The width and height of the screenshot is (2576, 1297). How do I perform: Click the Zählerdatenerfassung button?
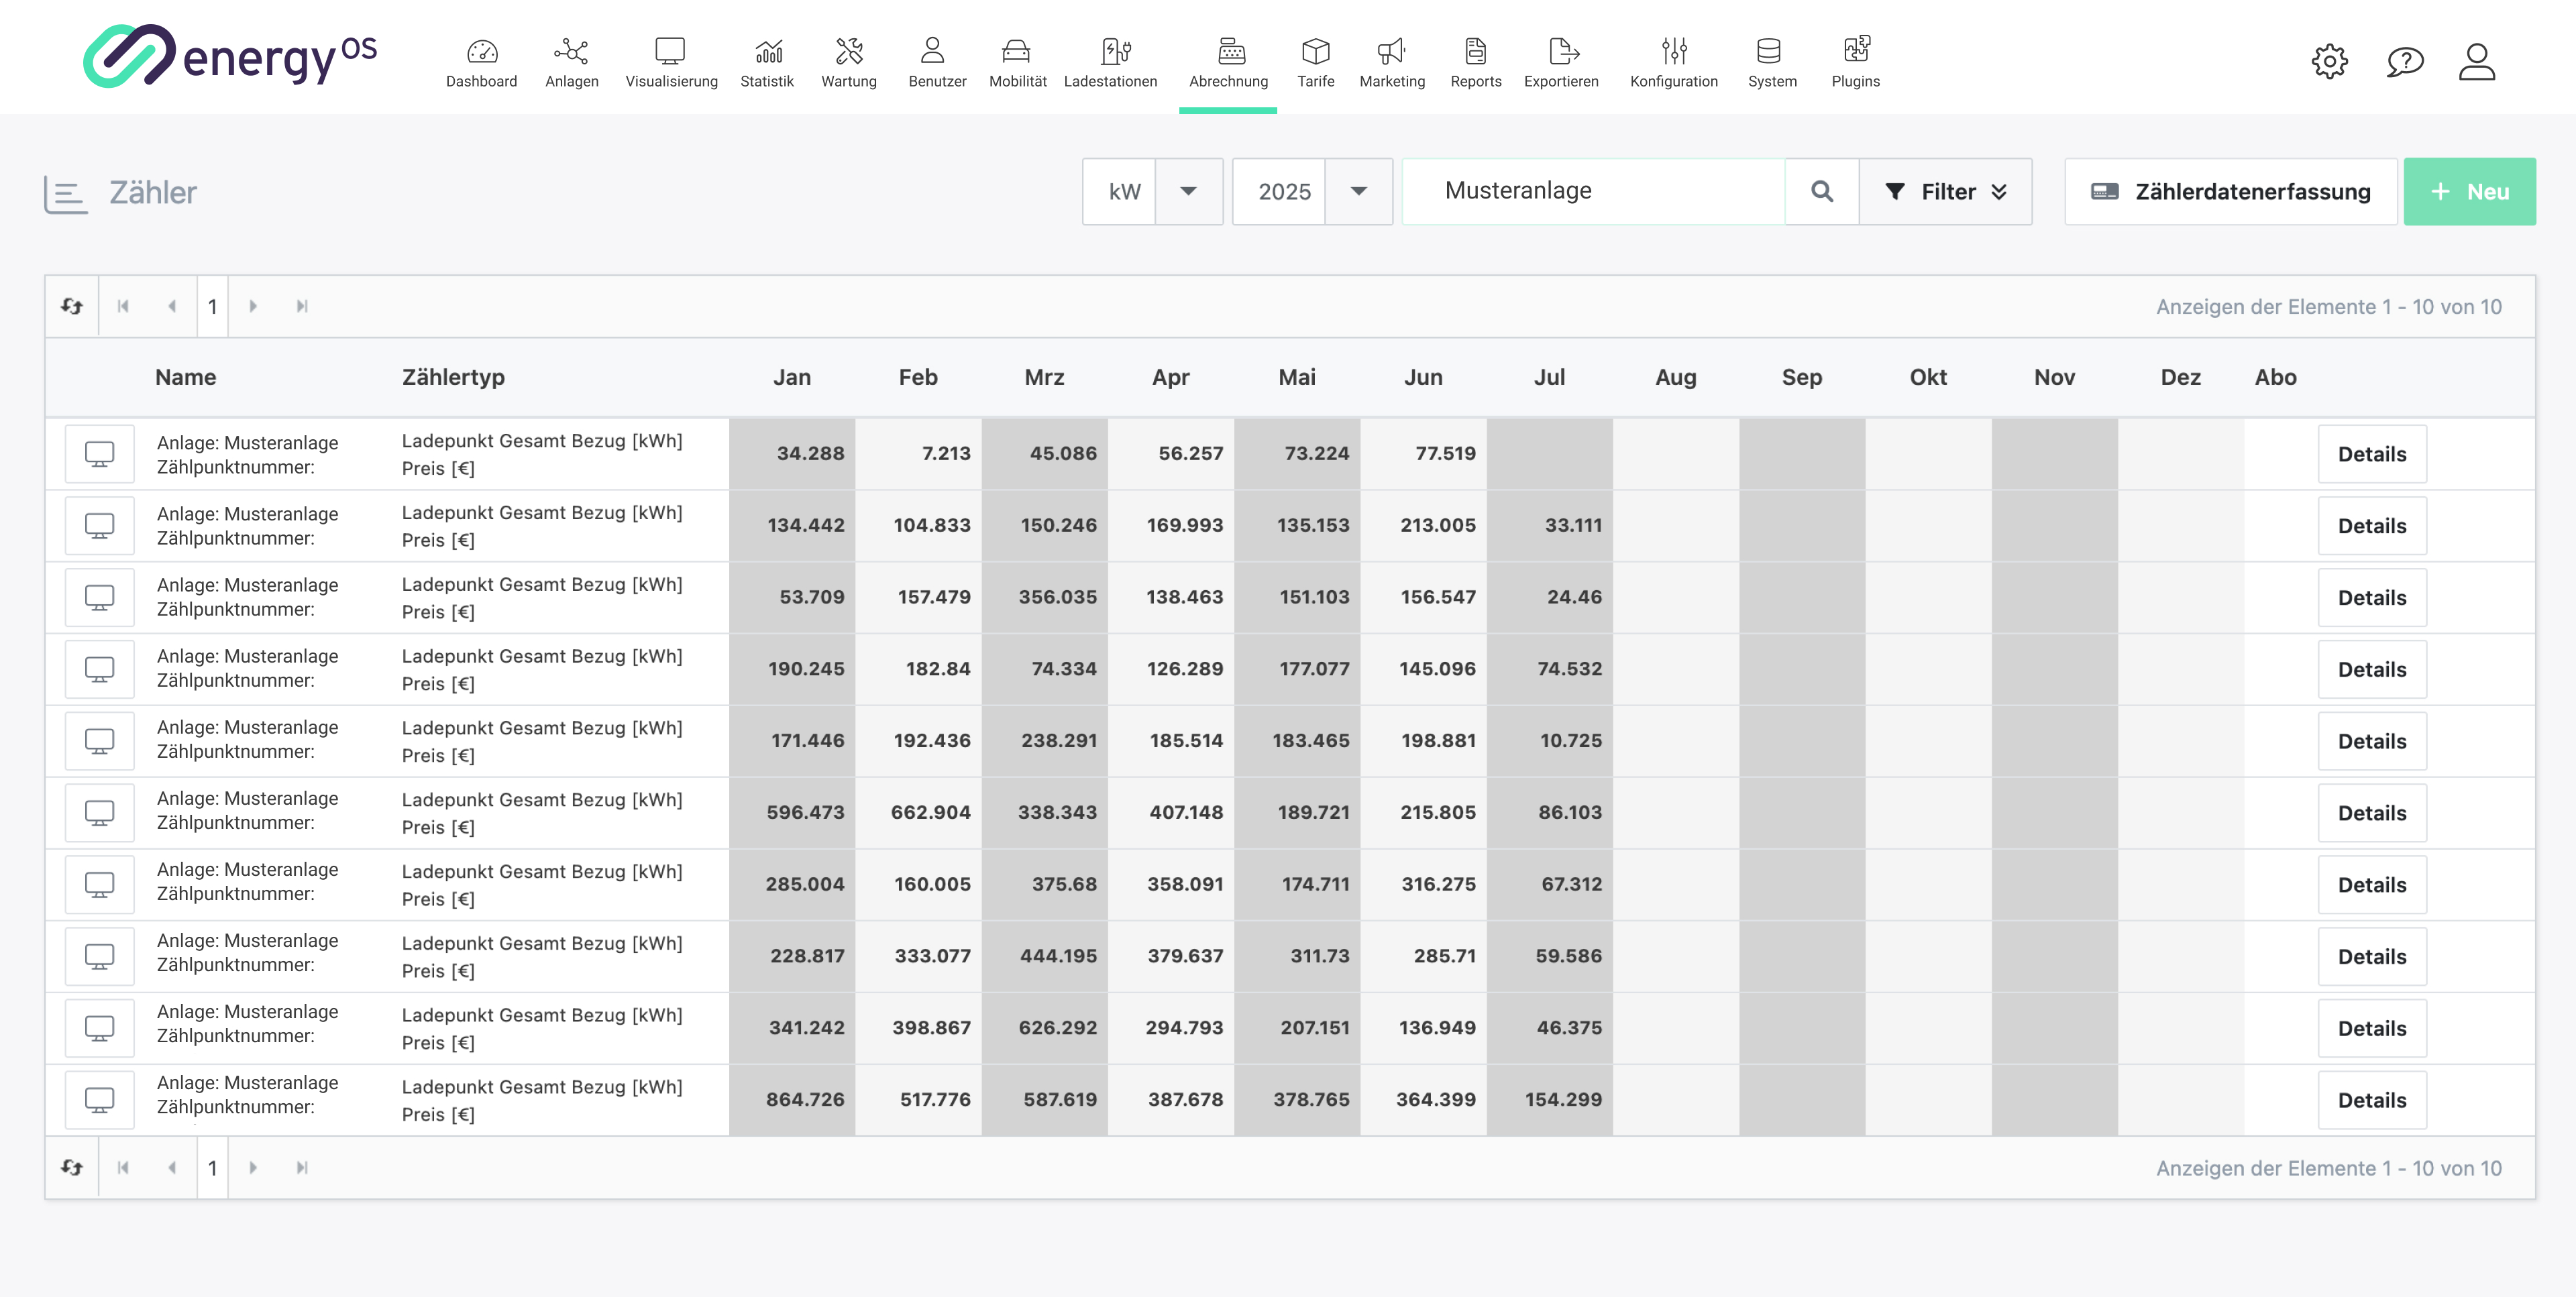coord(2230,191)
